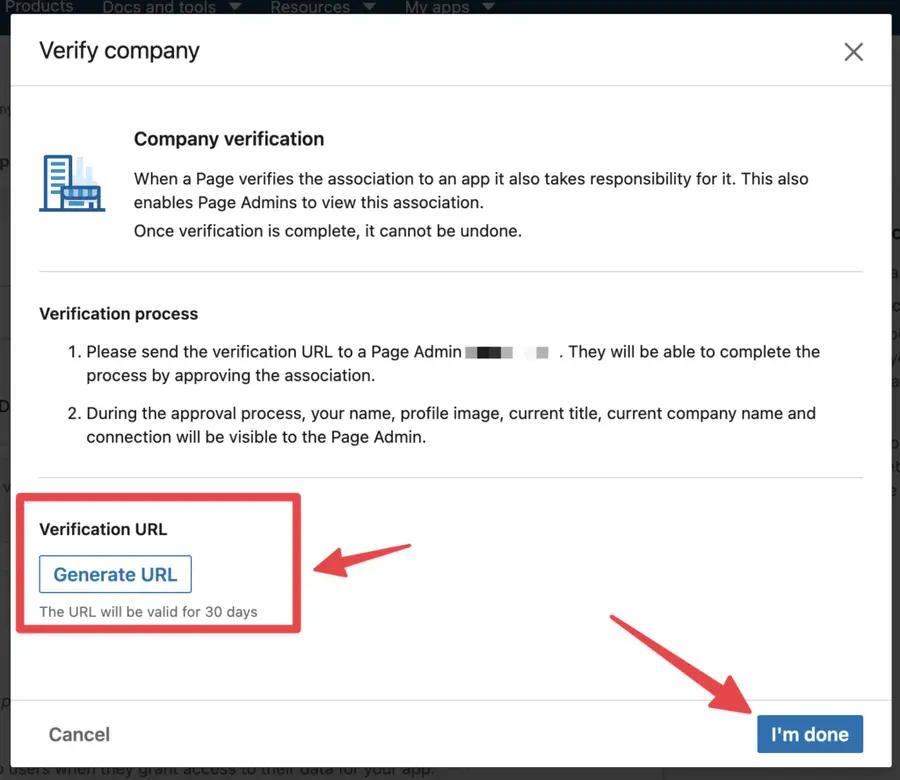Click the chevron icon beside My apps
The width and height of the screenshot is (900, 780).
point(489,6)
